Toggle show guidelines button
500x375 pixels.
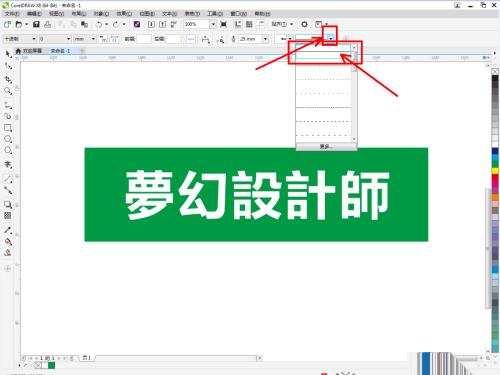(261, 24)
